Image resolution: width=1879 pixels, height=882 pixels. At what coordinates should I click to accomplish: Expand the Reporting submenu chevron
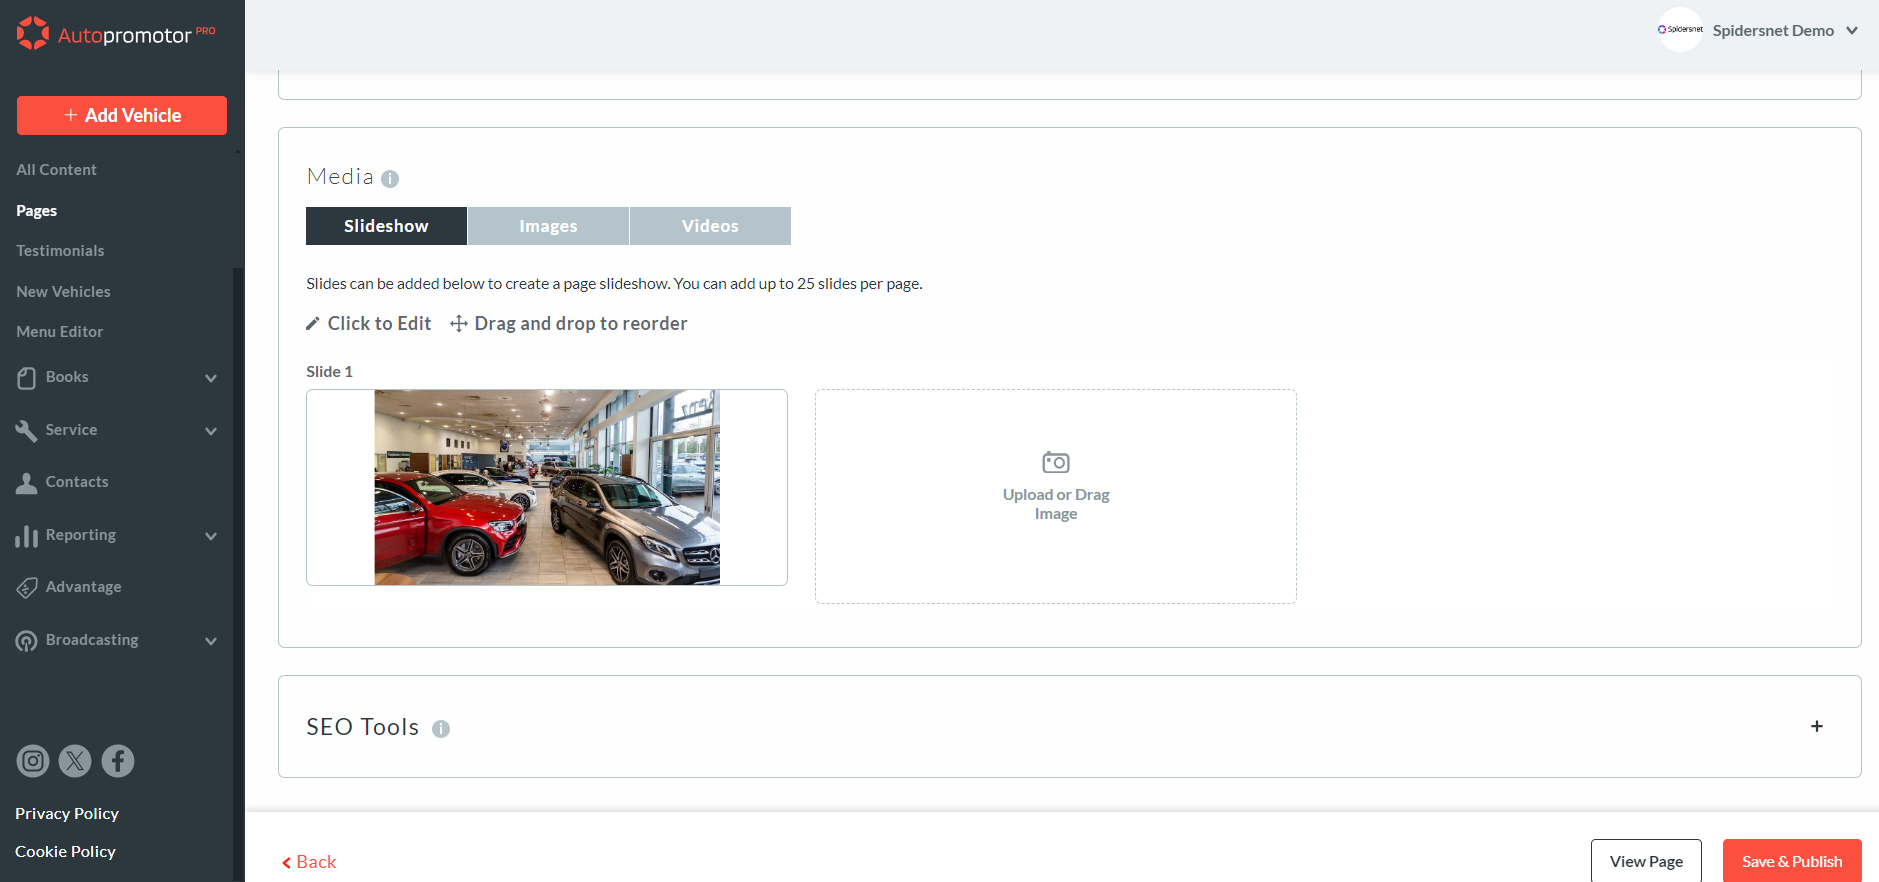click(211, 536)
